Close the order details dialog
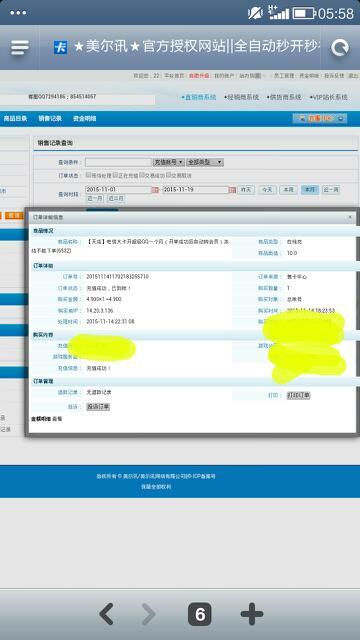The width and height of the screenshot is (360, 640). (350, 217)
